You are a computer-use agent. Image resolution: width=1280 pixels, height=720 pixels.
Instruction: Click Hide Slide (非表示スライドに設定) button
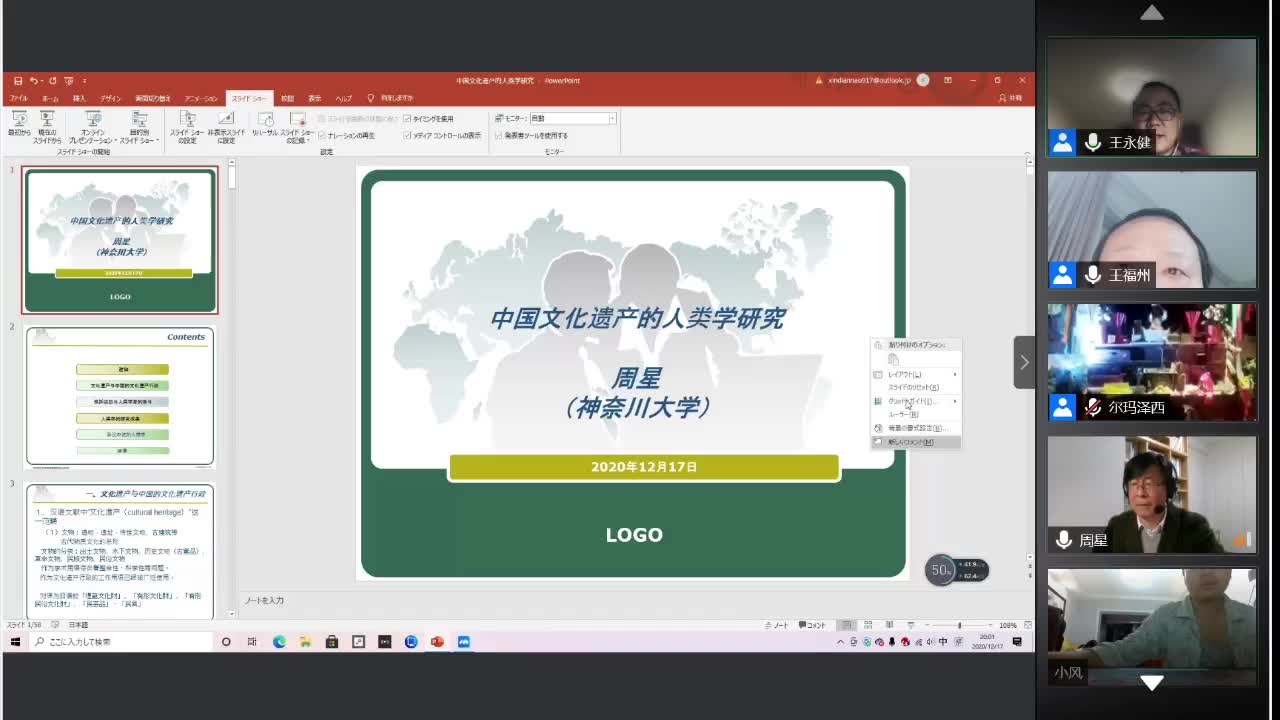coord(226,127)
